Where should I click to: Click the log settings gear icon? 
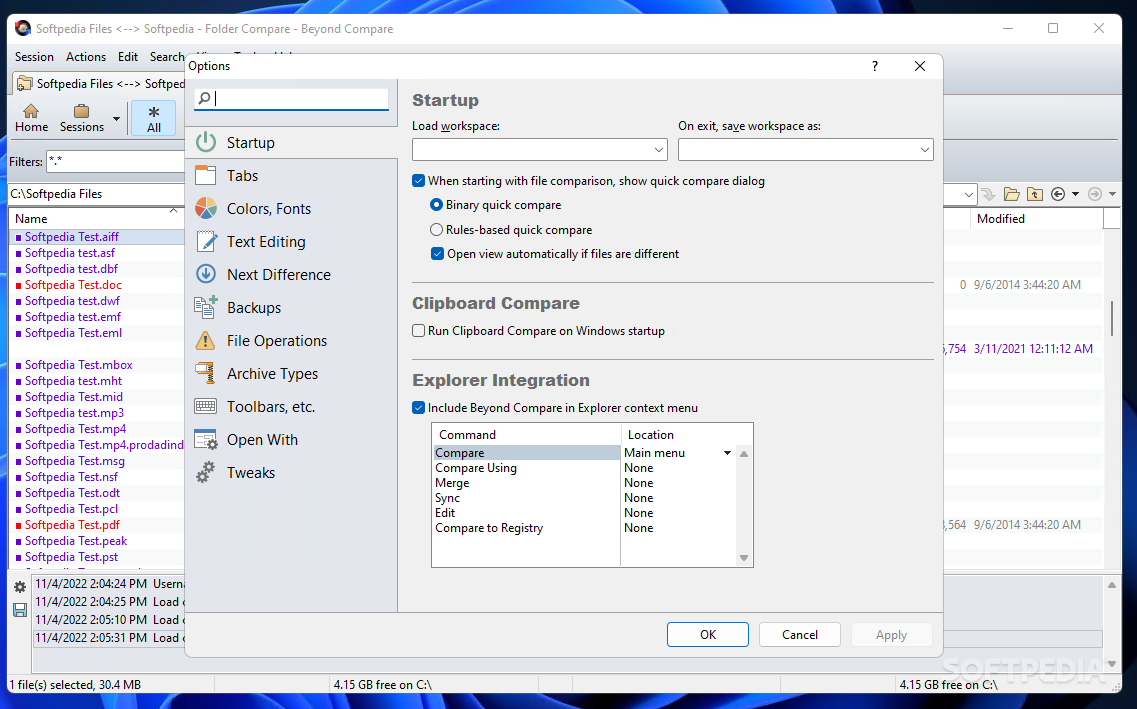point(20,587)
